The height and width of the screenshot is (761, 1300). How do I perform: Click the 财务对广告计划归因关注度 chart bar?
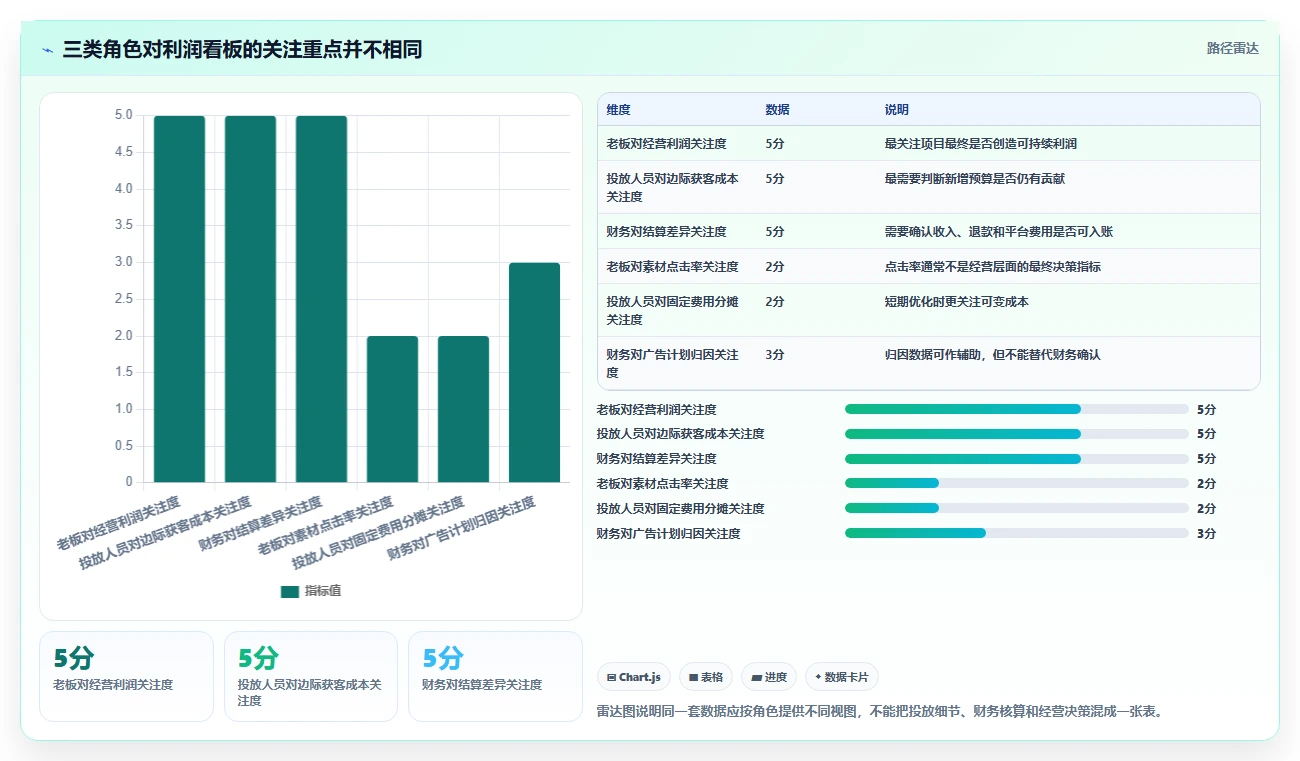(x=534, y=373)
